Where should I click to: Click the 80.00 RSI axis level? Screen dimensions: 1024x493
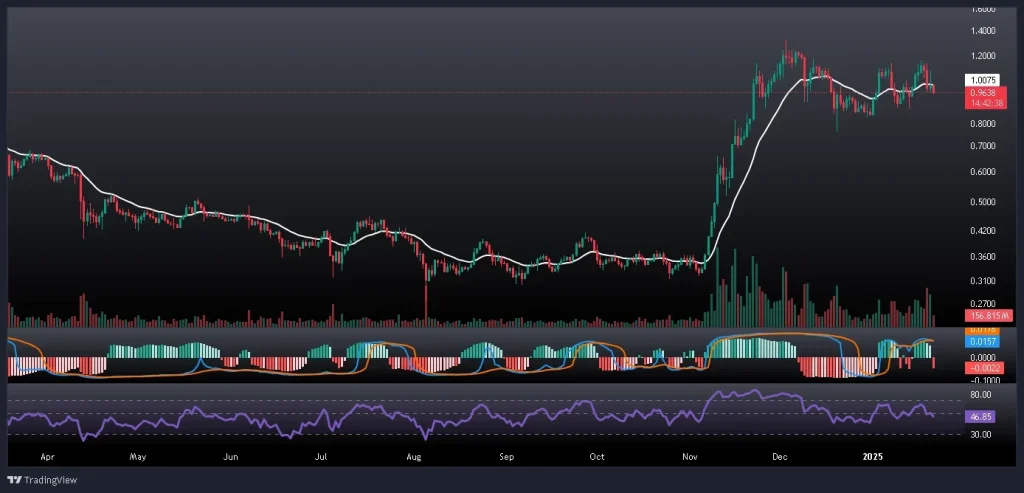coord(982,395)
